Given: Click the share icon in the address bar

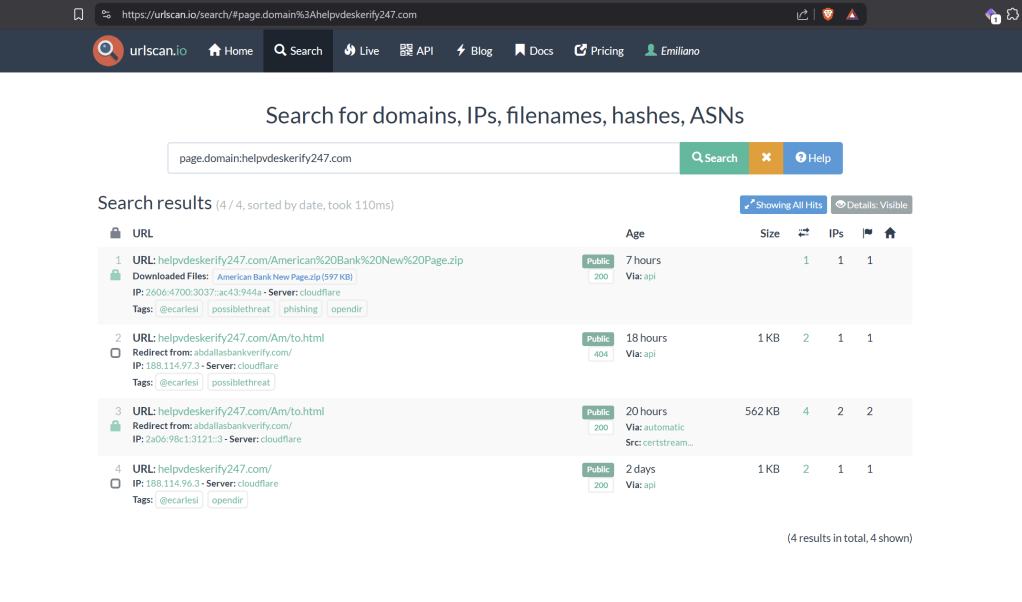Looking at the screenshot, I should [x=802, y=14].
